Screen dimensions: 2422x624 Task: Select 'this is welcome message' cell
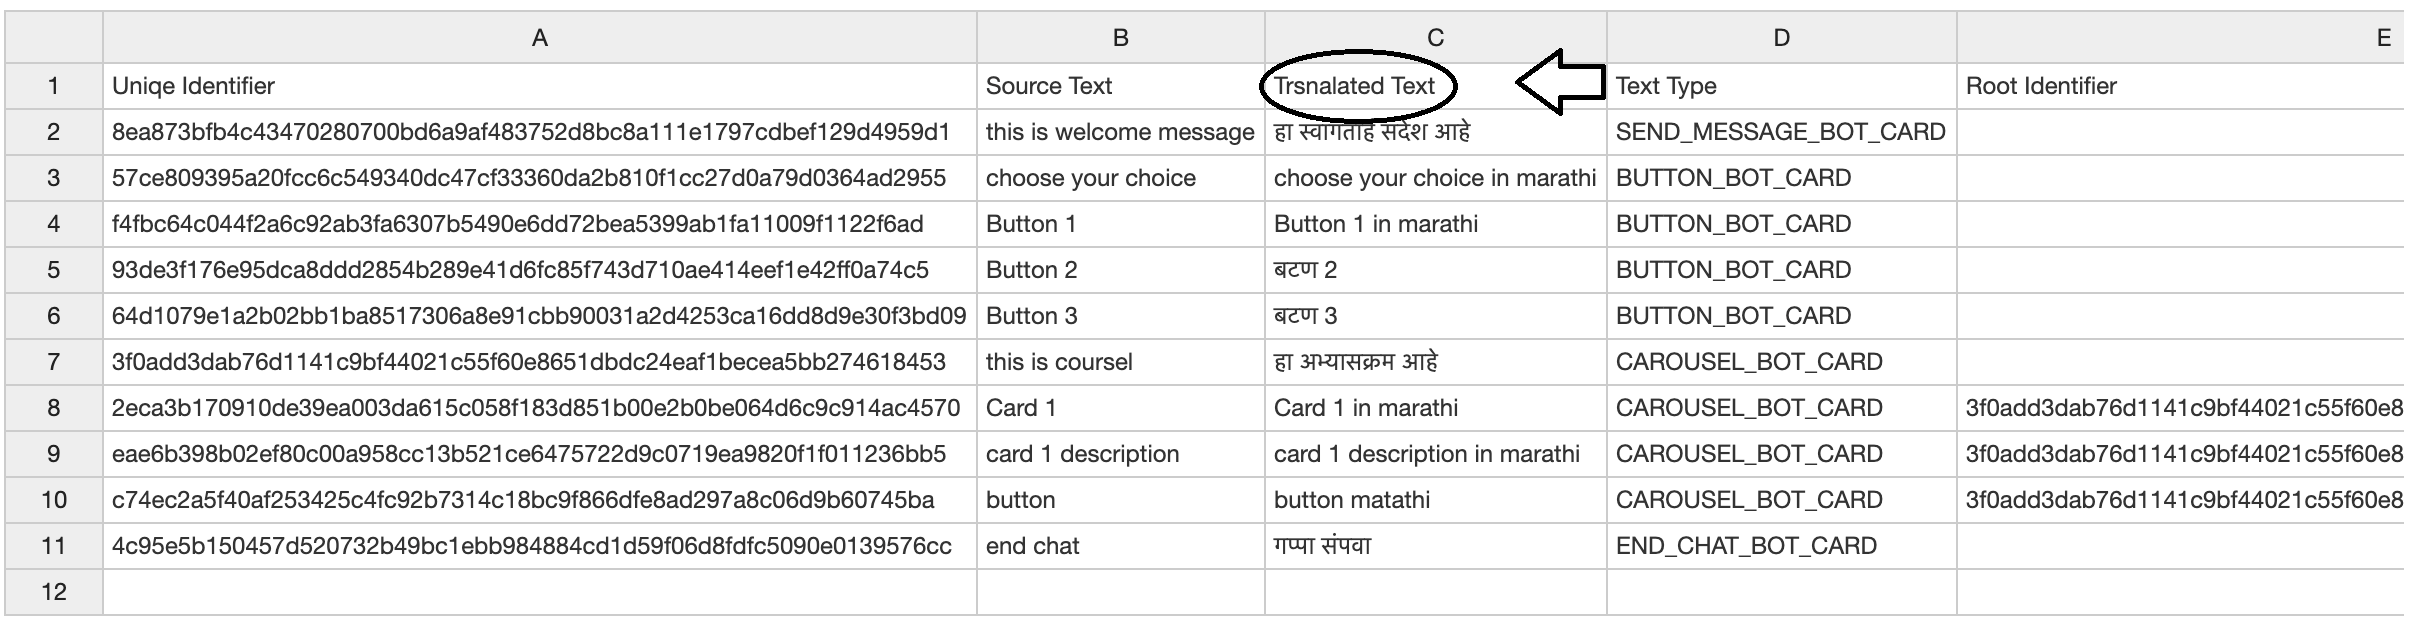click(1119, 132)
